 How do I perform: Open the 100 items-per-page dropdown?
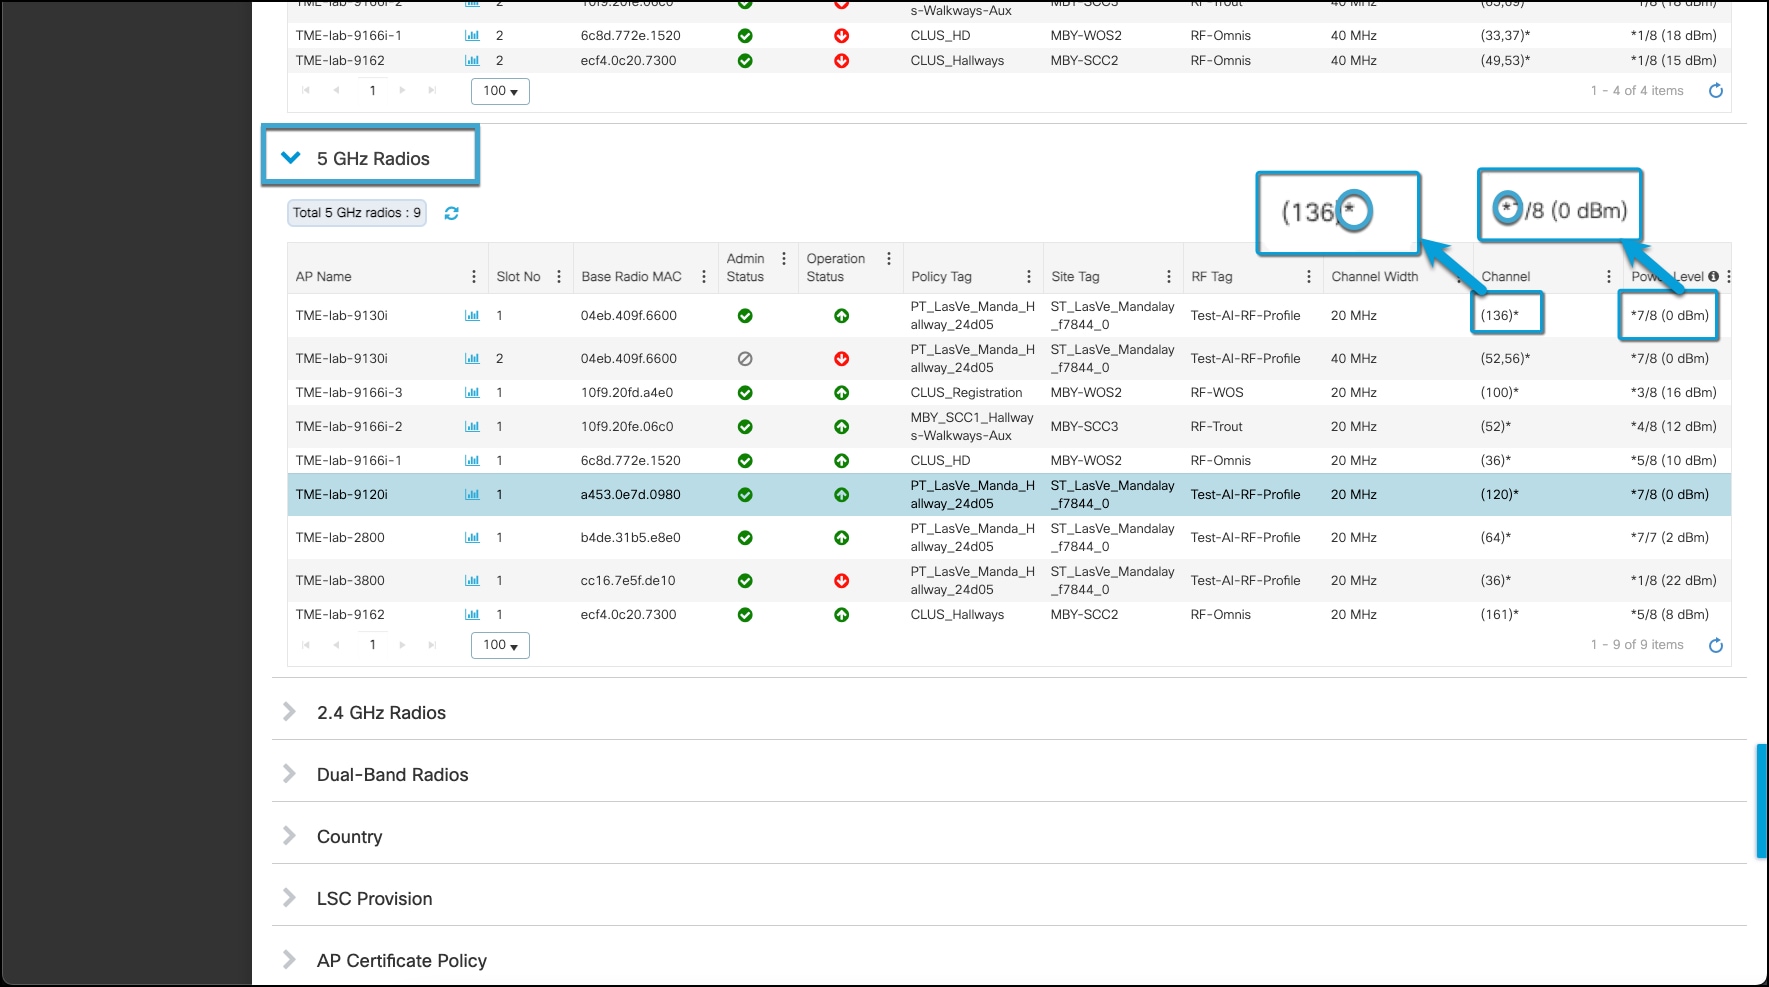(499, 645)
